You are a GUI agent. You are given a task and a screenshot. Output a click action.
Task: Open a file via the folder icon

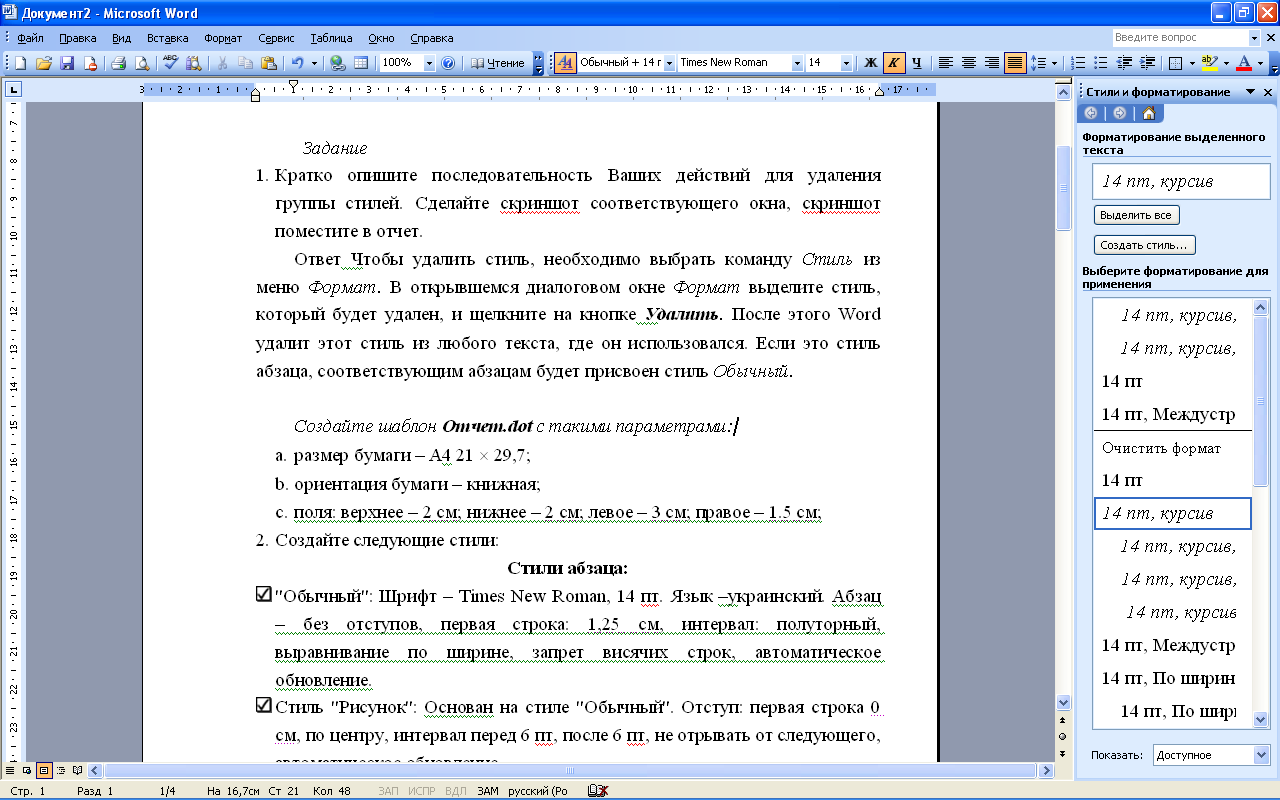(x=44, y=63)
